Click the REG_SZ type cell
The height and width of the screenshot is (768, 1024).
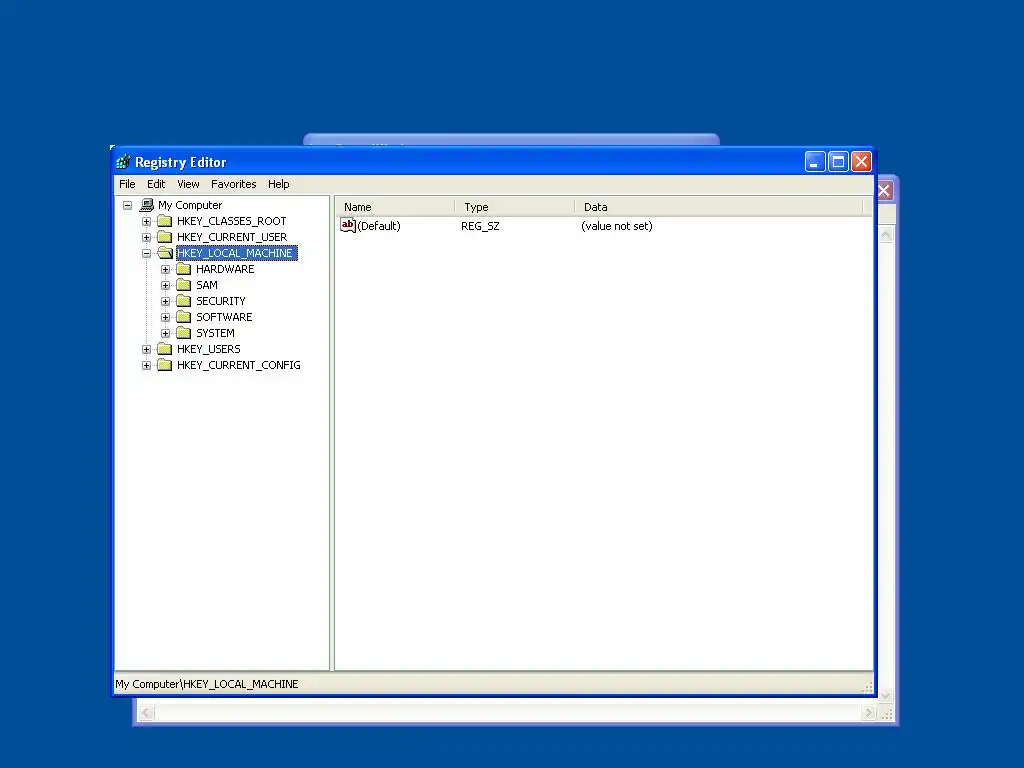[x=480, y=226]
